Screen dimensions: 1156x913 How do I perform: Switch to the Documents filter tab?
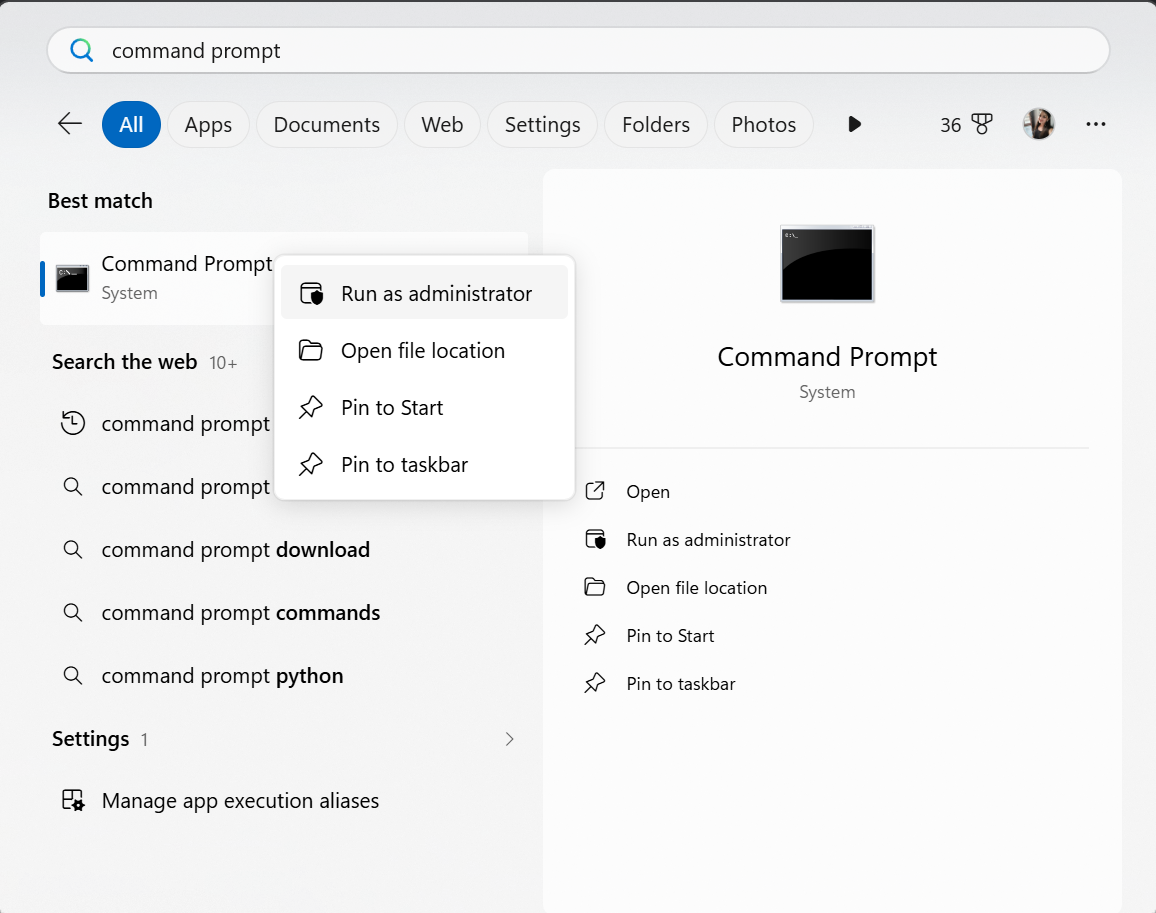(327, 125)
